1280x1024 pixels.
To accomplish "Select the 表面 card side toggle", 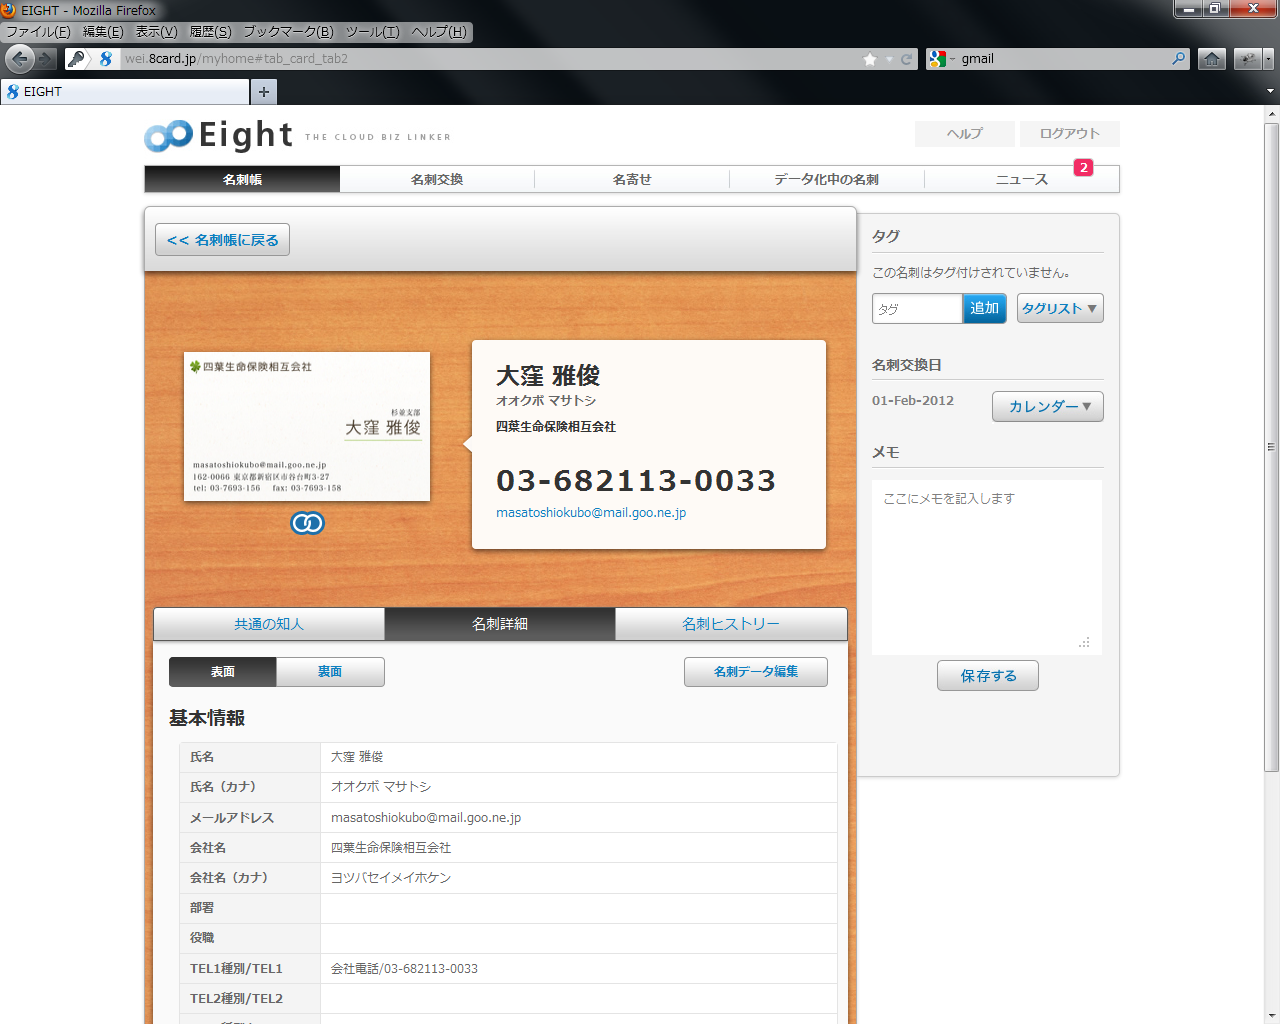I will pyautogui.click(x=223, y=672).
